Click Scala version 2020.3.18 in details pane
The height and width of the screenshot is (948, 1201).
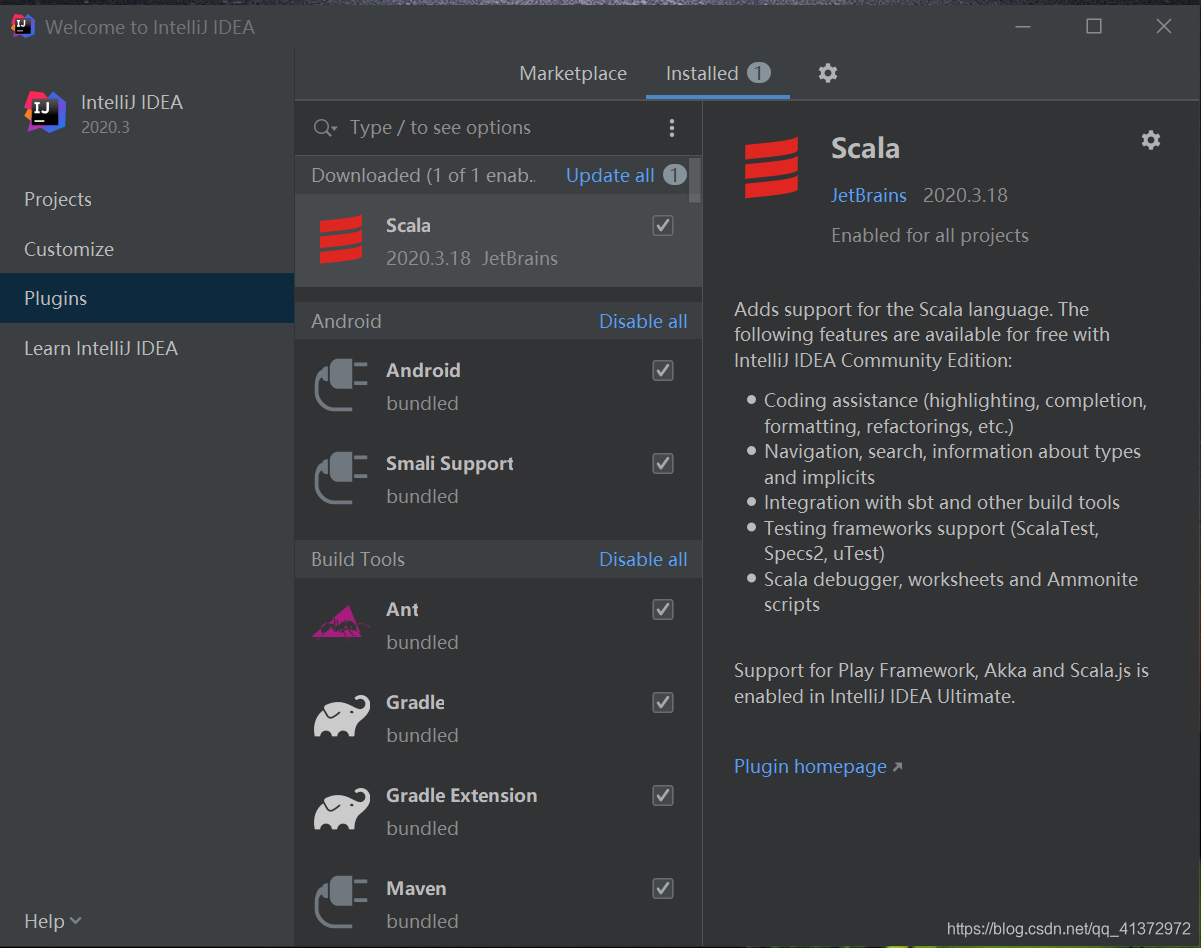pos(965,195)
